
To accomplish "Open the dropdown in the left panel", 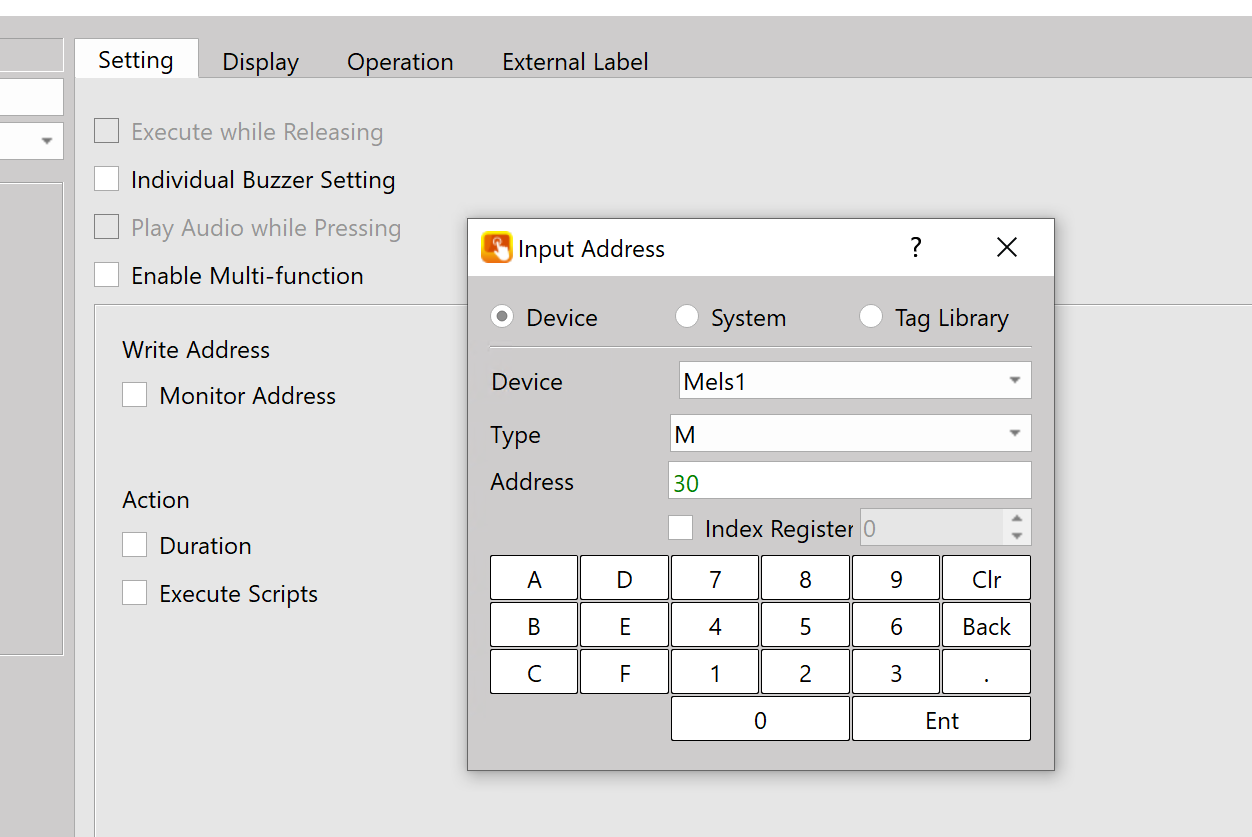I will click(46, 142).
